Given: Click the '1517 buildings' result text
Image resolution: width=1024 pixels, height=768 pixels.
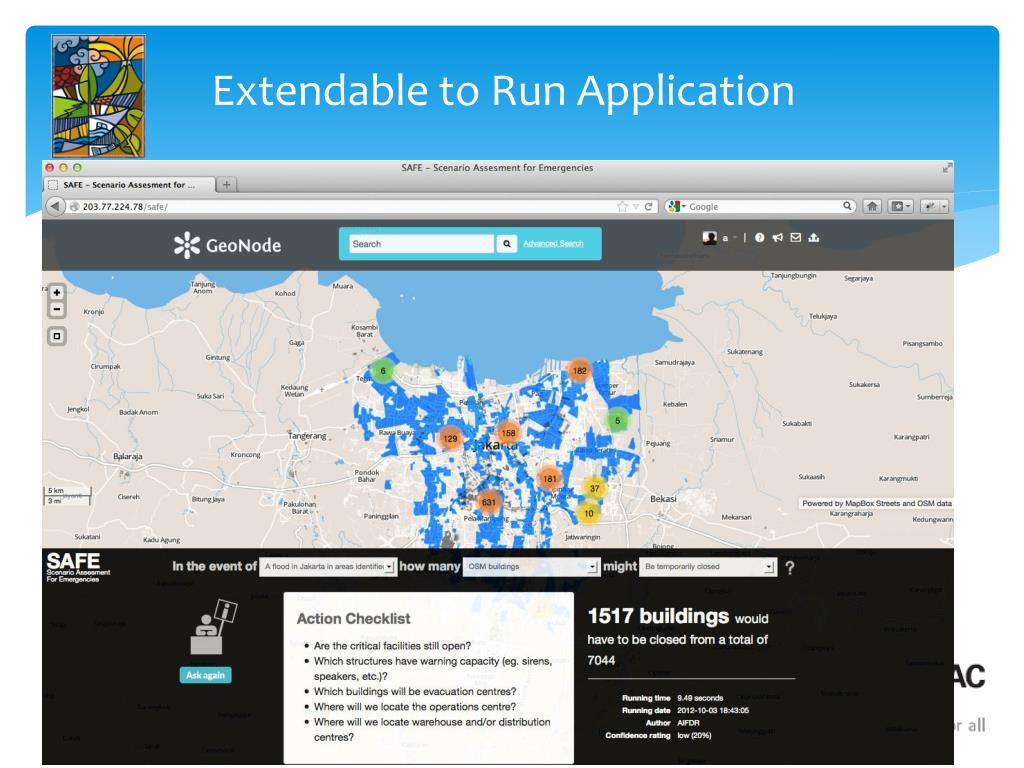Looking at the screenshot, I should coord(658,616).
